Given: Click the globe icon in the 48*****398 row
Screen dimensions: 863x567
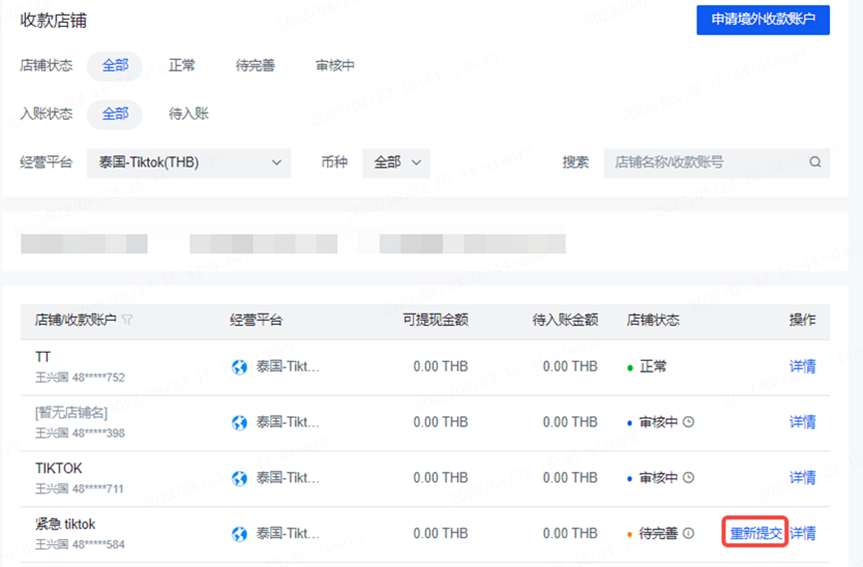Looking at the screenshot, I should click(239, 422).
